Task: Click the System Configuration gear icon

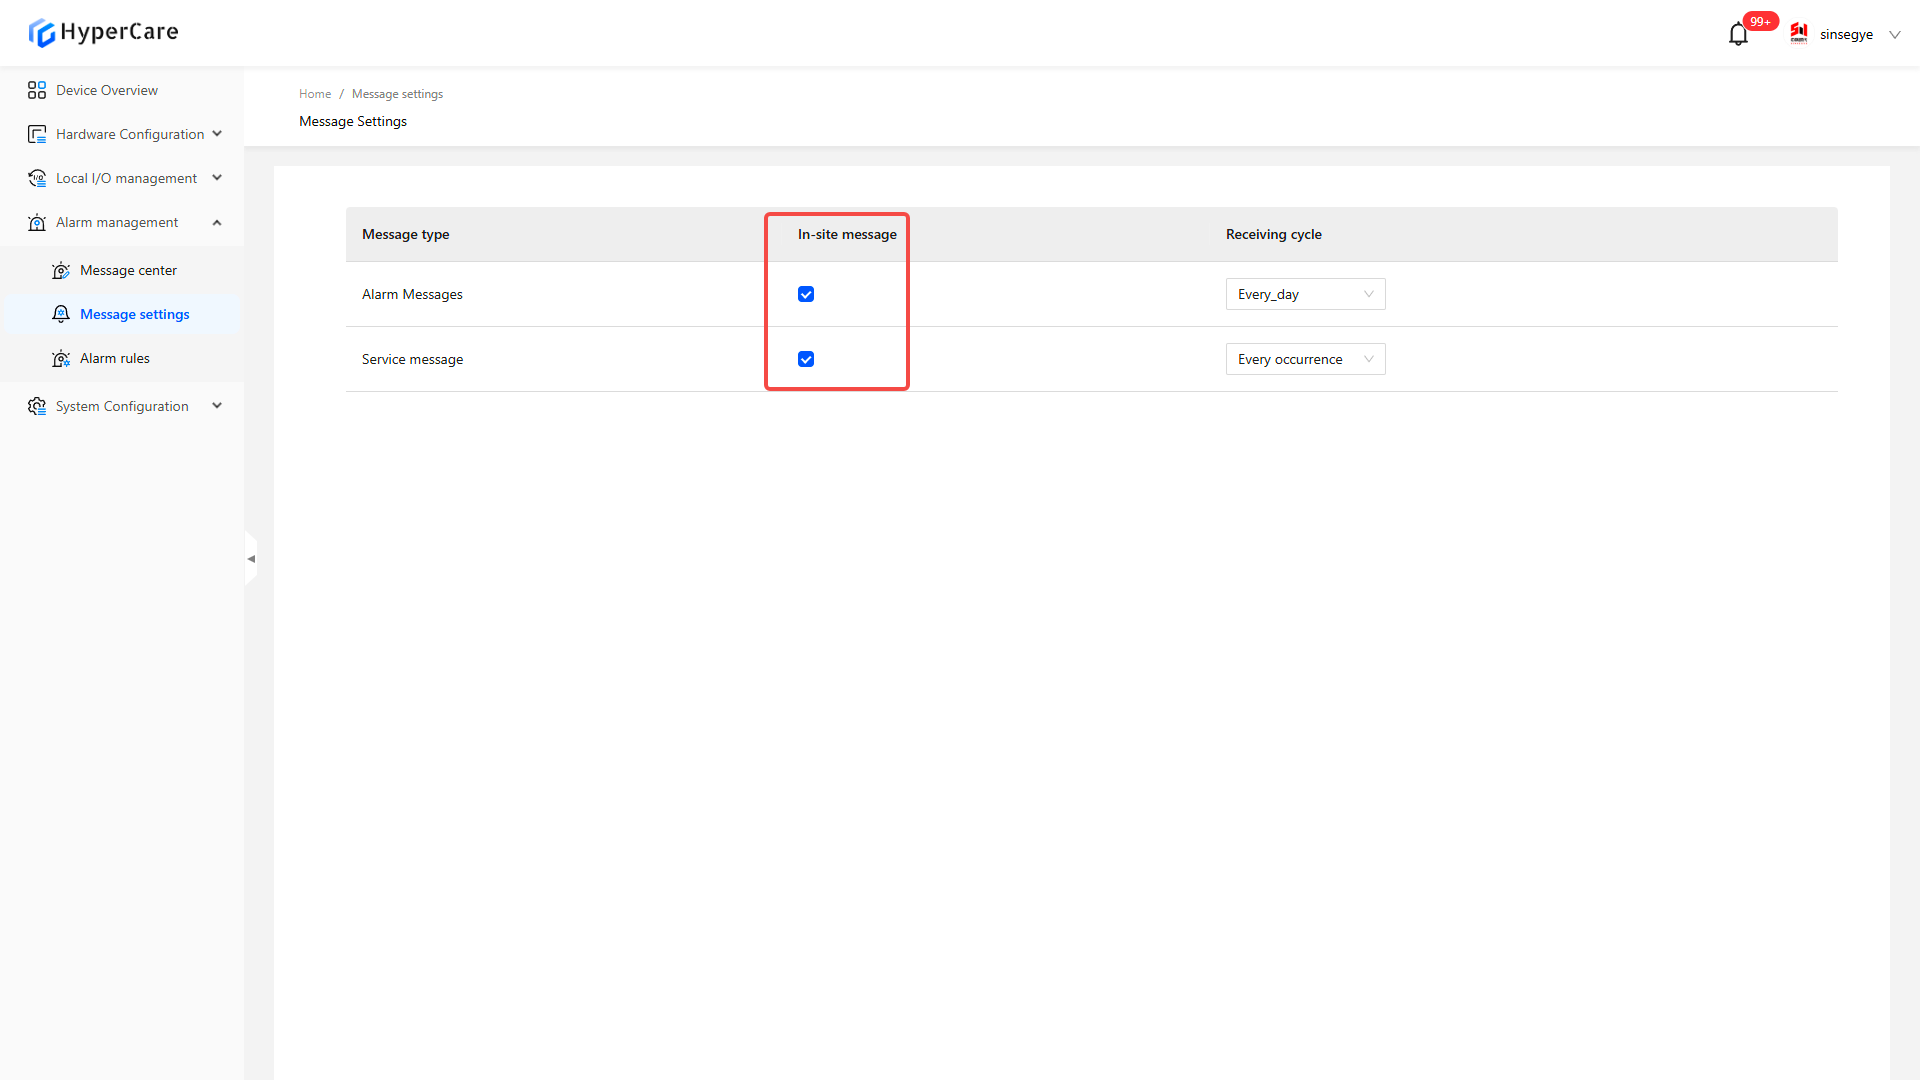Action: point(37,406)
